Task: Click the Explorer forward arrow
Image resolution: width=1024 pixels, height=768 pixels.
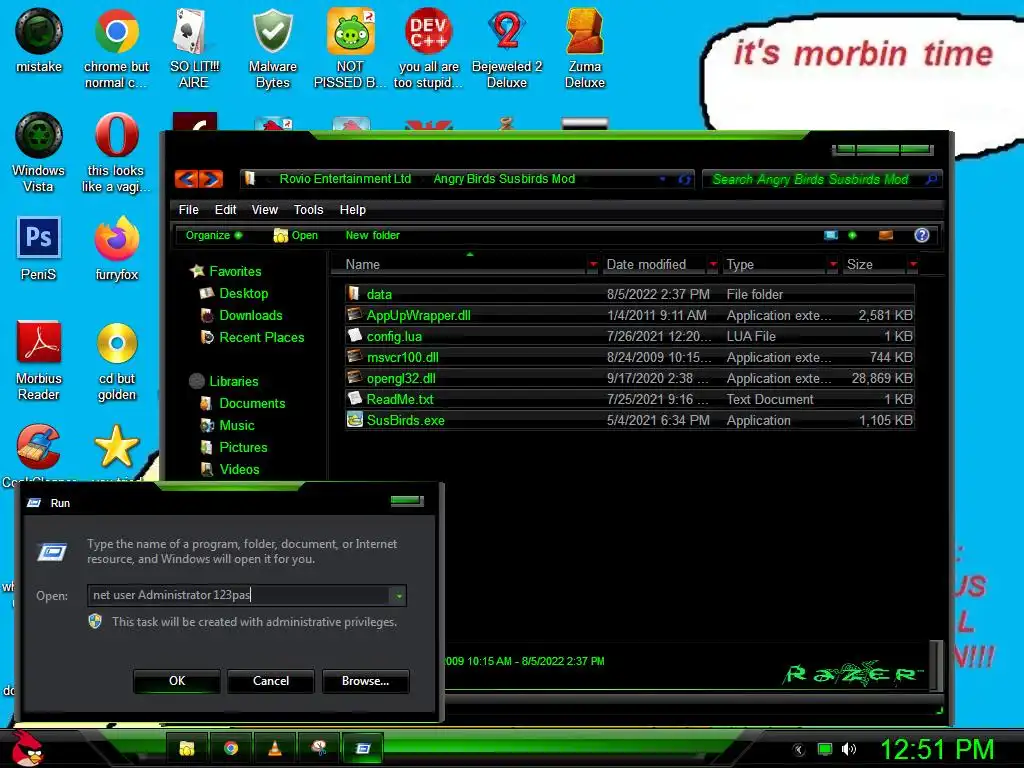Action: coord(211,179)
